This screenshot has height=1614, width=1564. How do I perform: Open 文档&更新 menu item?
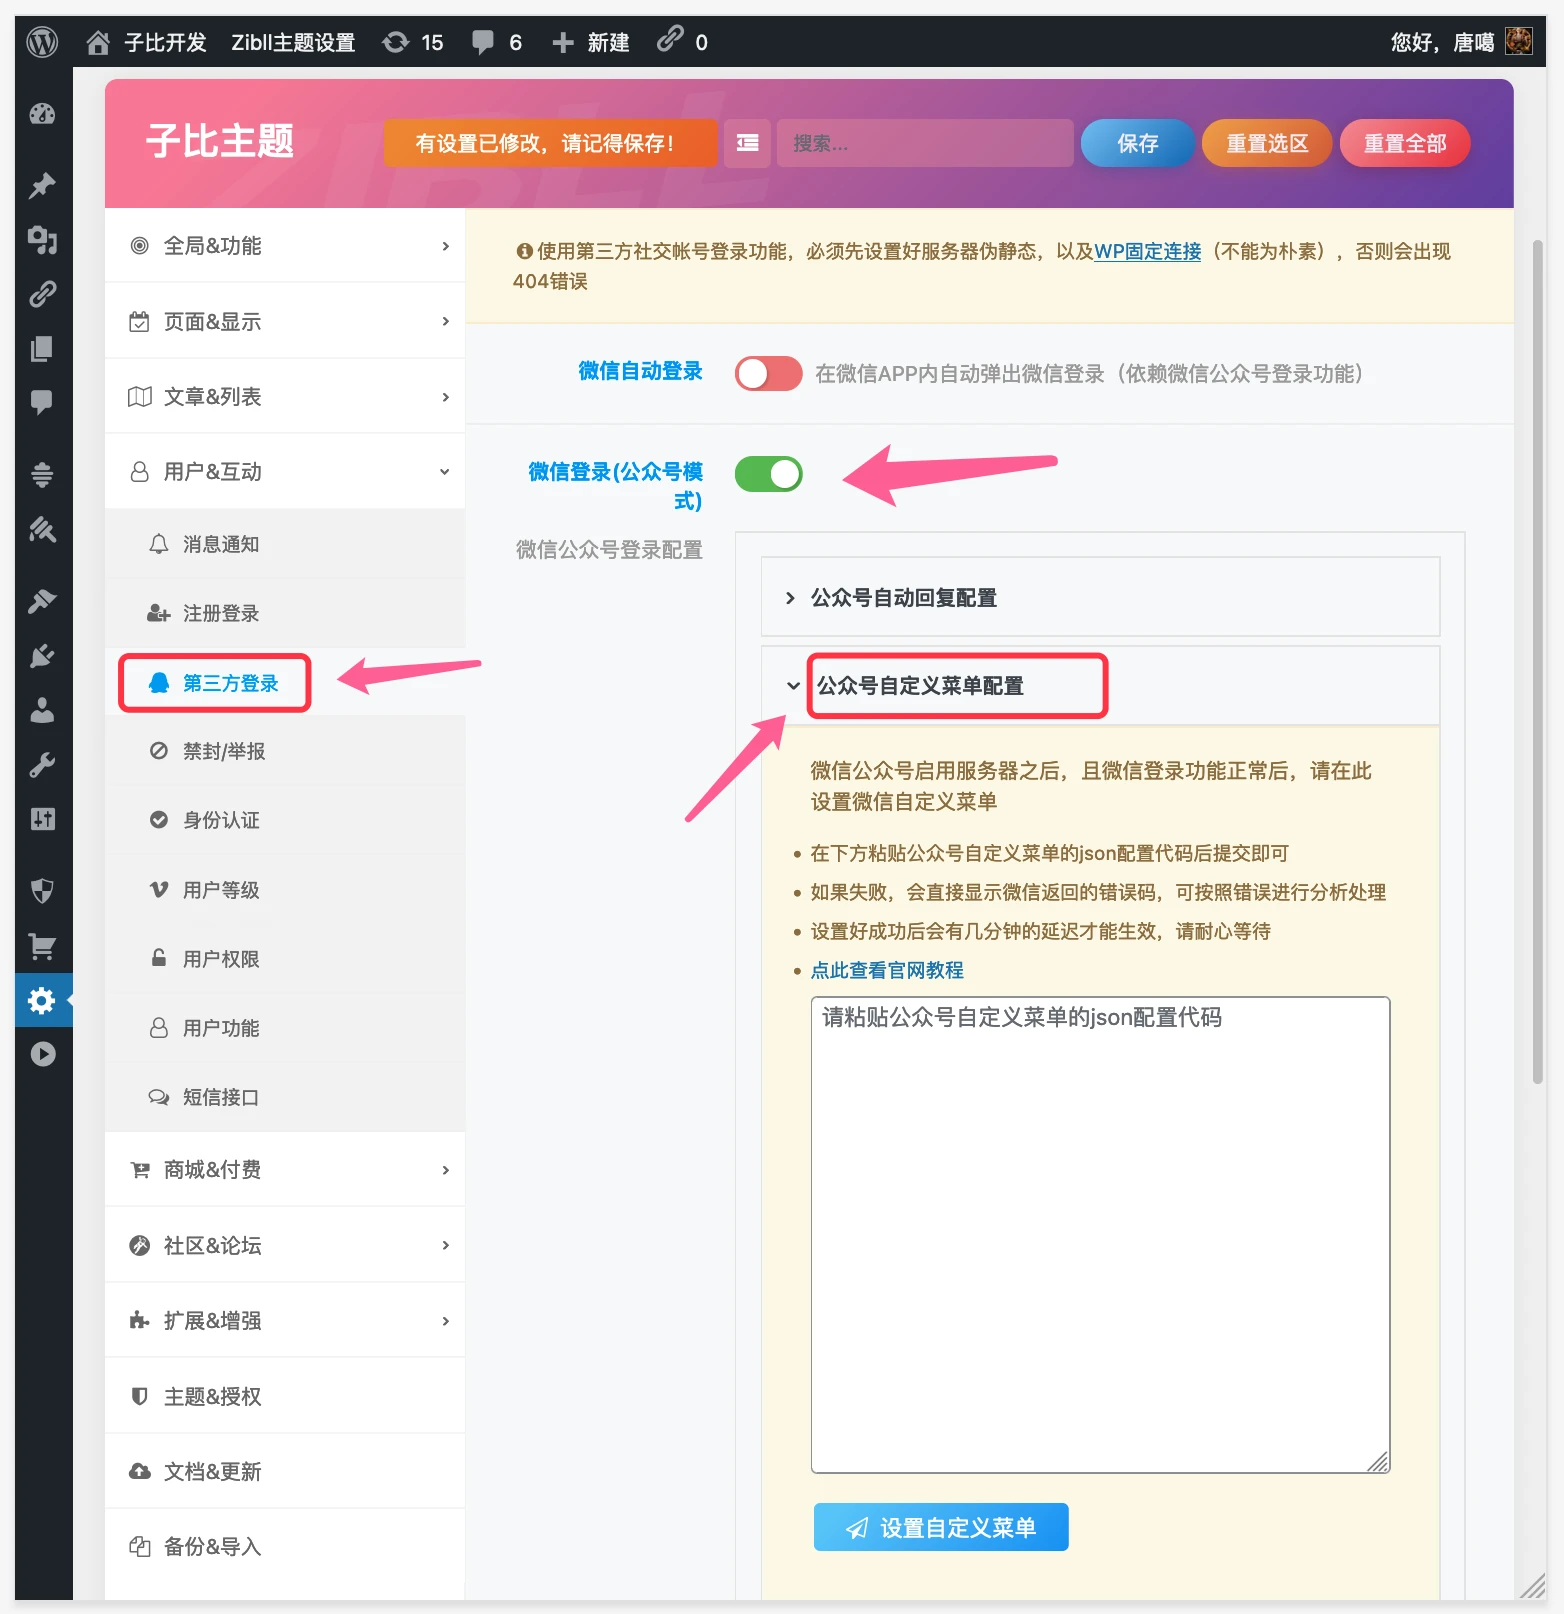pyautogui.click(x=285, y=1471)
